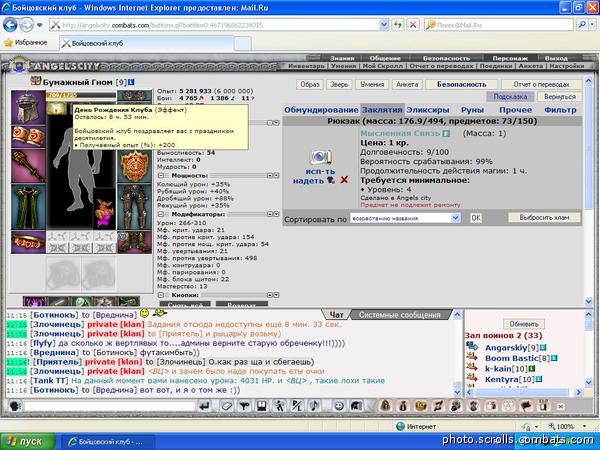Open Настройки submenu link
The image size is (600, 450).
pyautogui.click(x=567, y=66)
